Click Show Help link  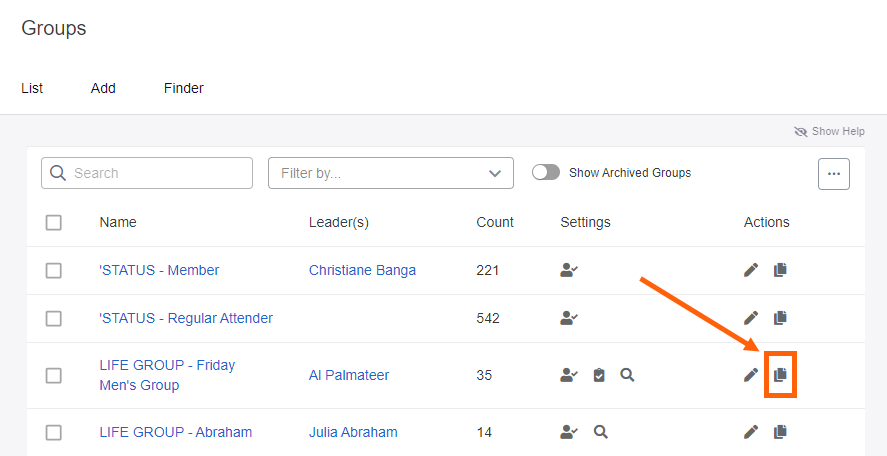pyautogui.click(x=830, y=131)
